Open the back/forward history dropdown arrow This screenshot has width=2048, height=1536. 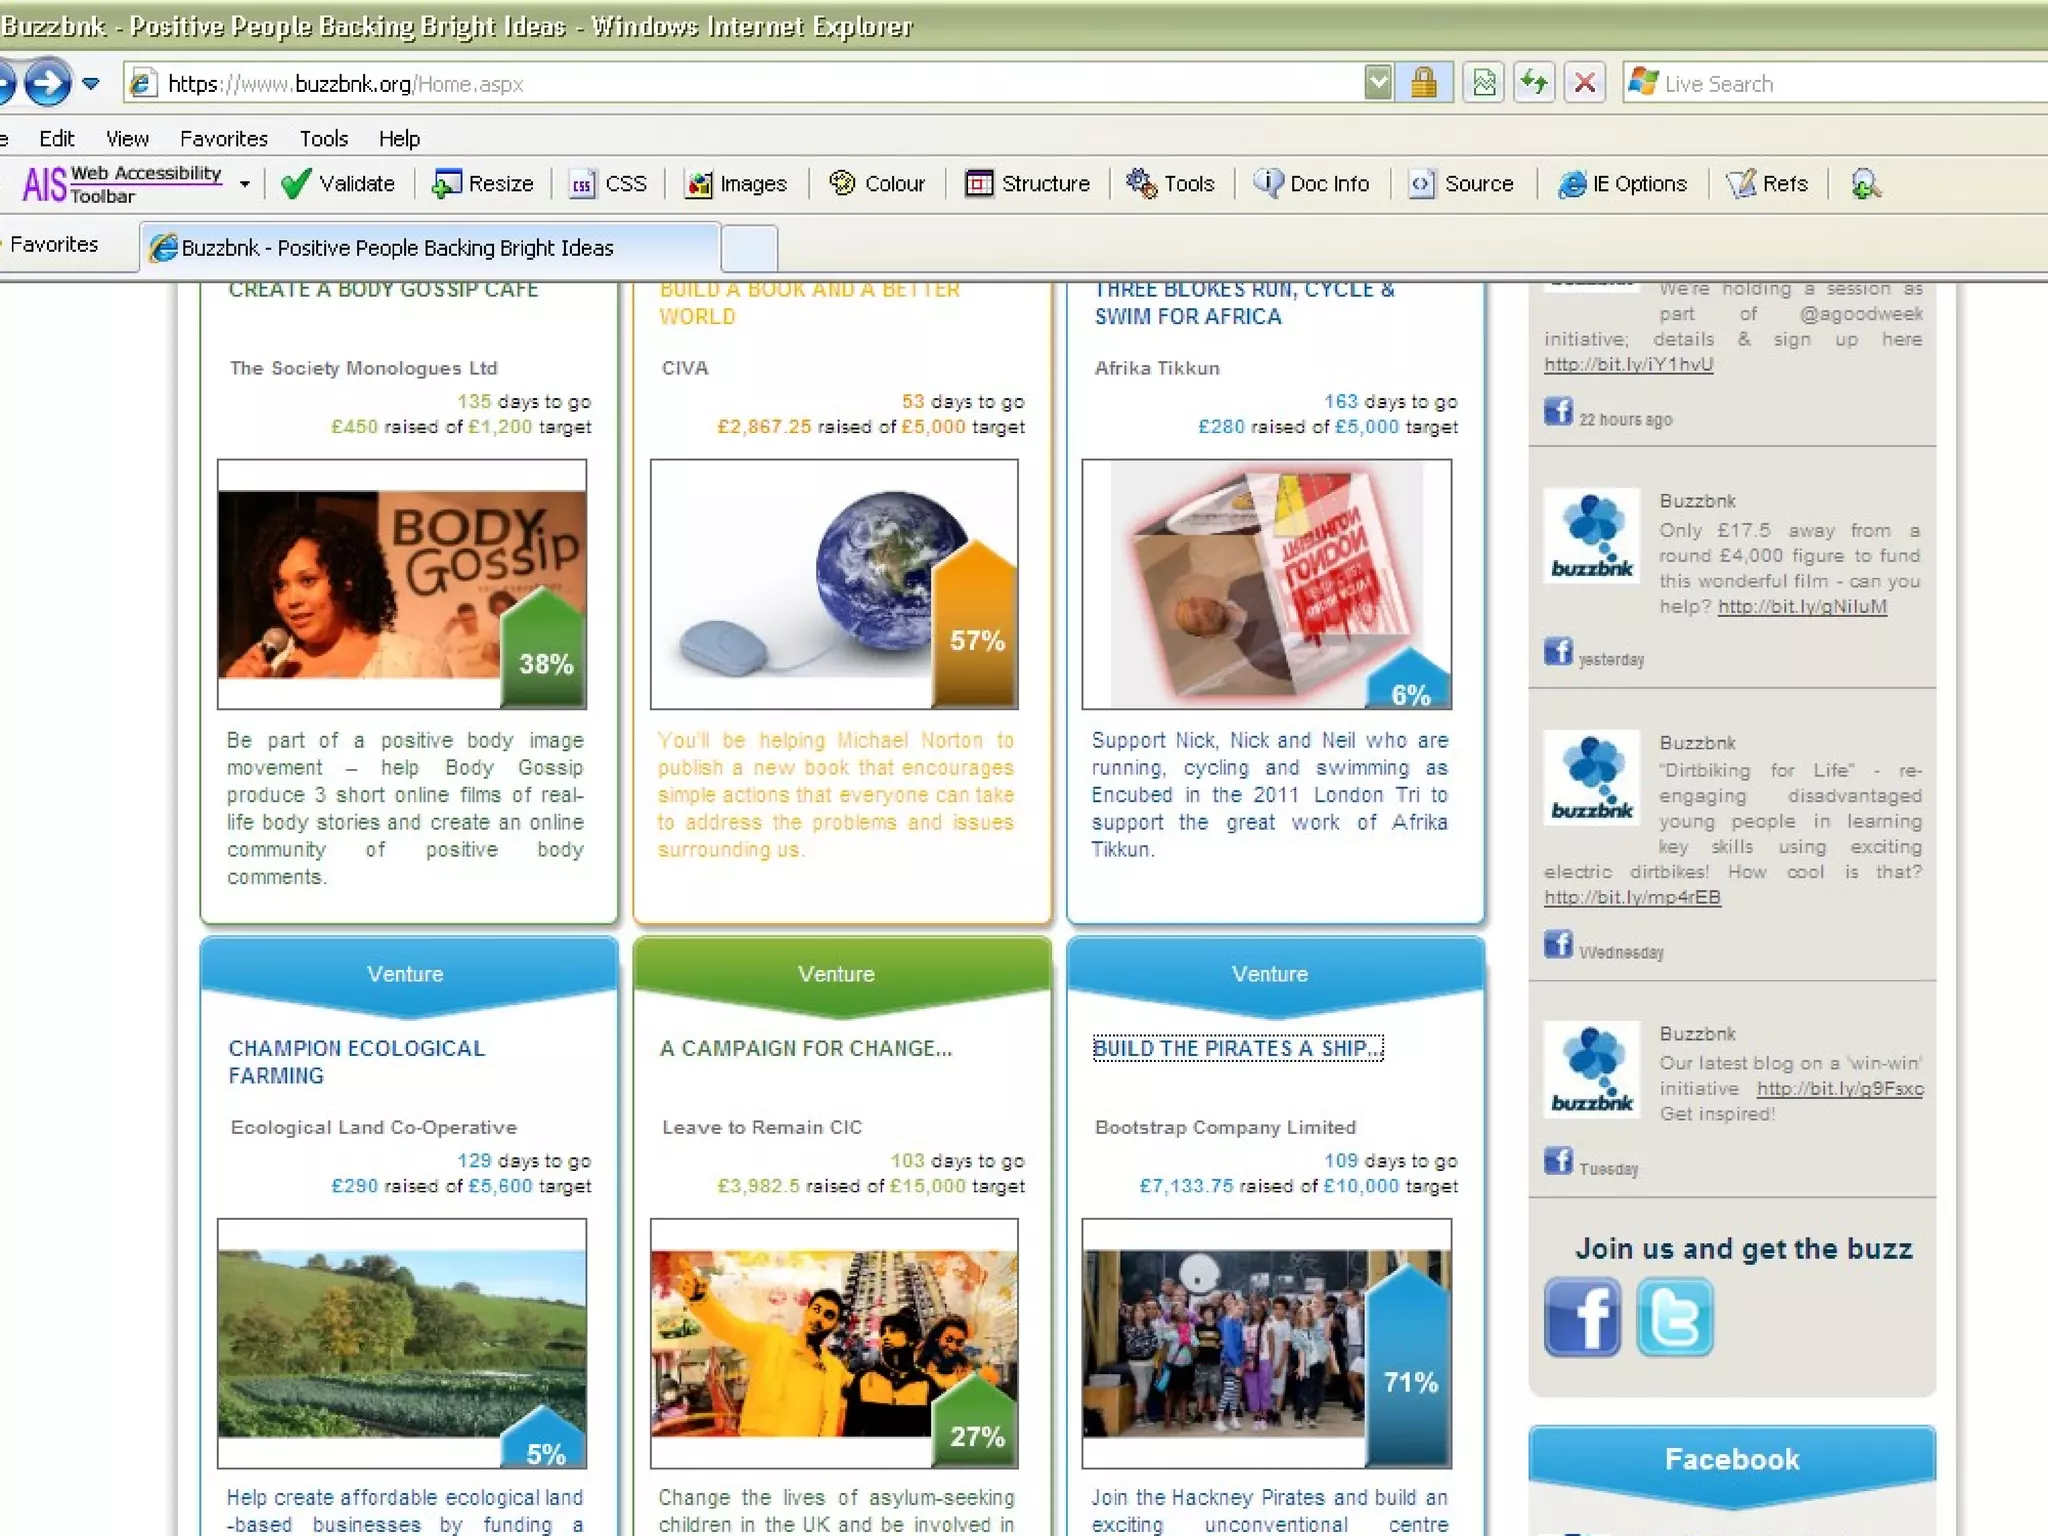tap(91, 83)
